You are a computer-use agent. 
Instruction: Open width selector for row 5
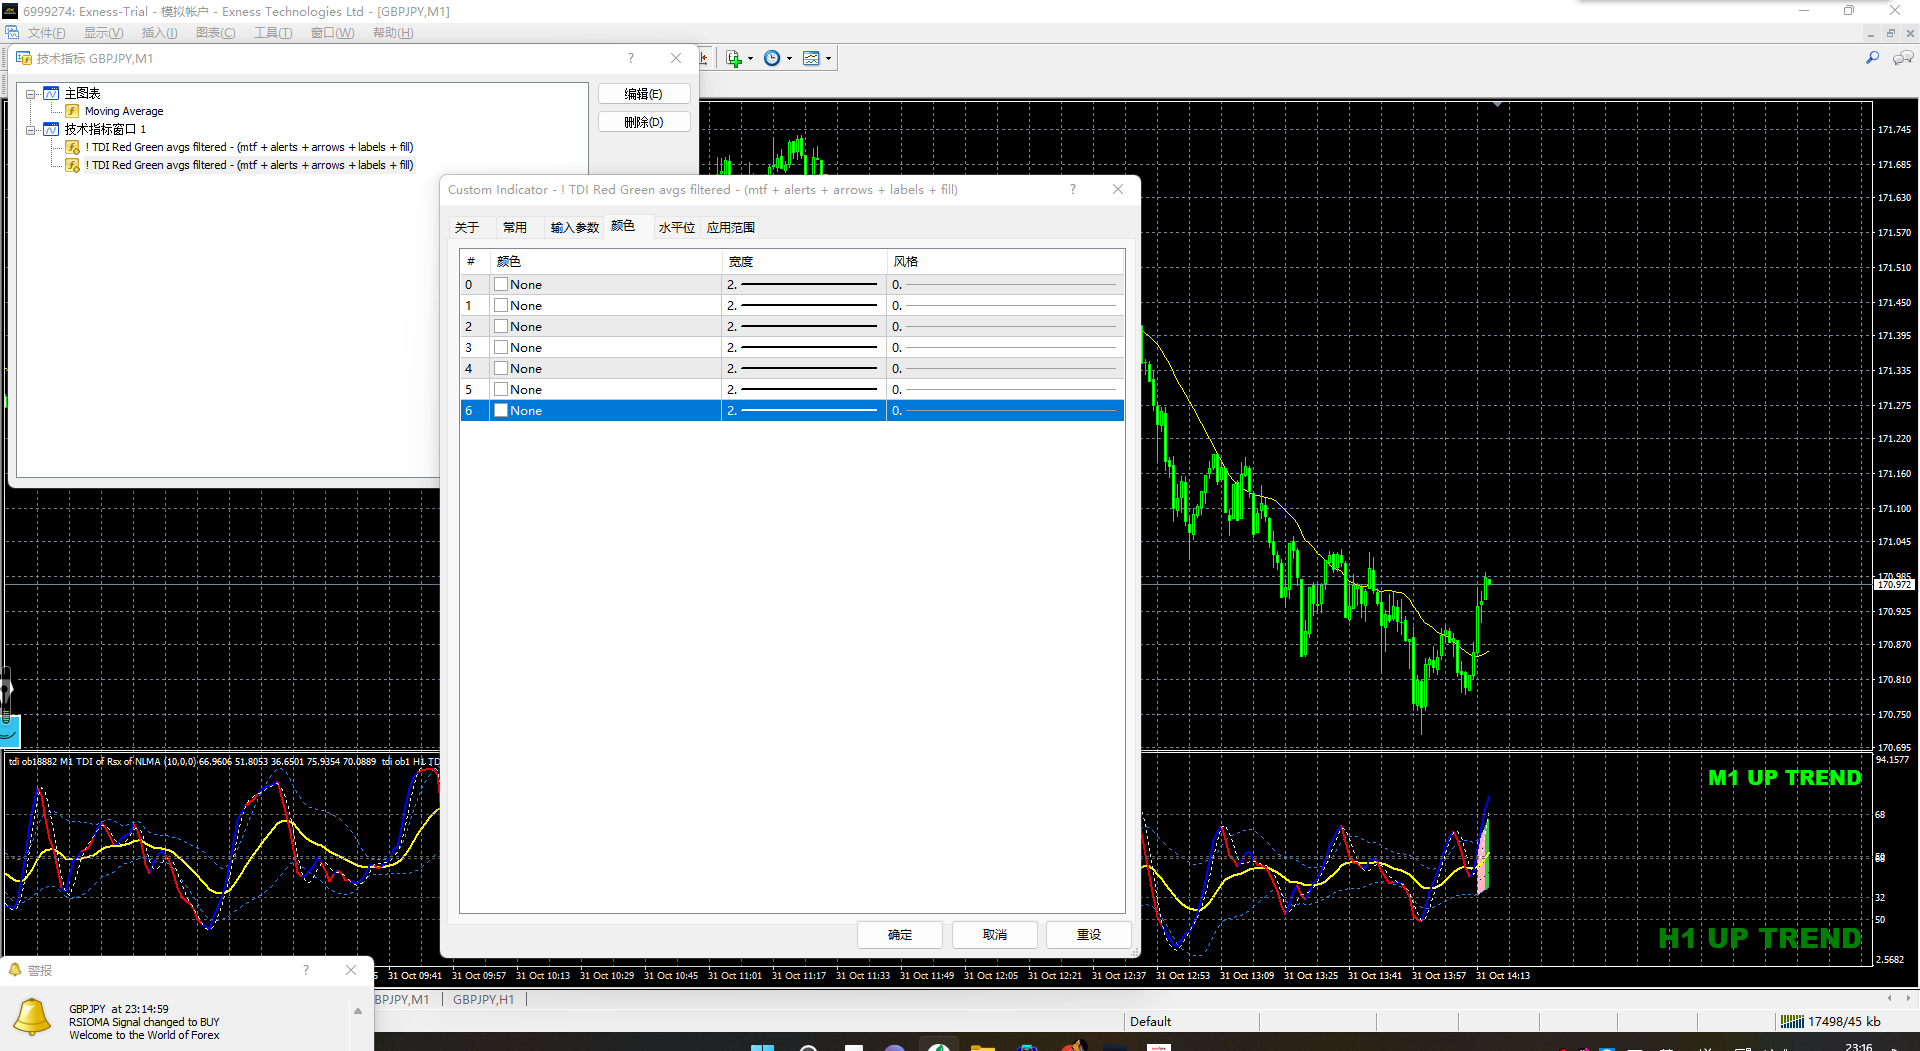(x=803, y=390)
